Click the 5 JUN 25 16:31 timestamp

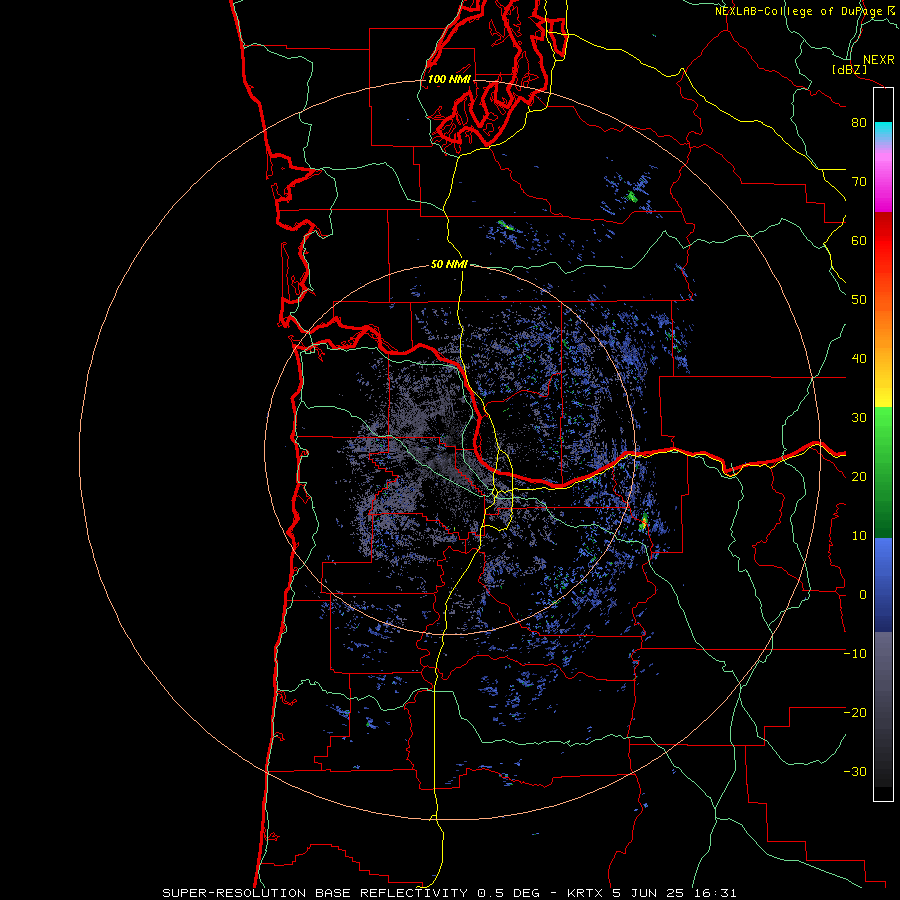tap(674, 893)
